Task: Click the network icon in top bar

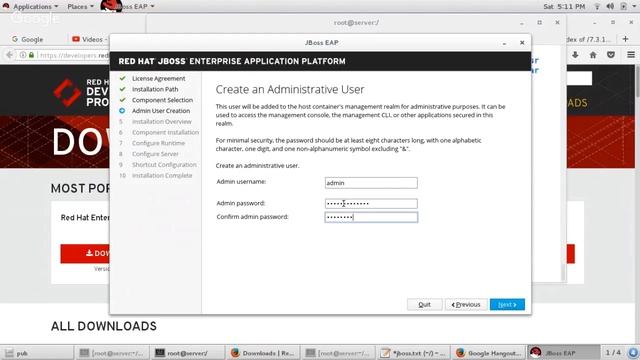Action: click(597, 7)
